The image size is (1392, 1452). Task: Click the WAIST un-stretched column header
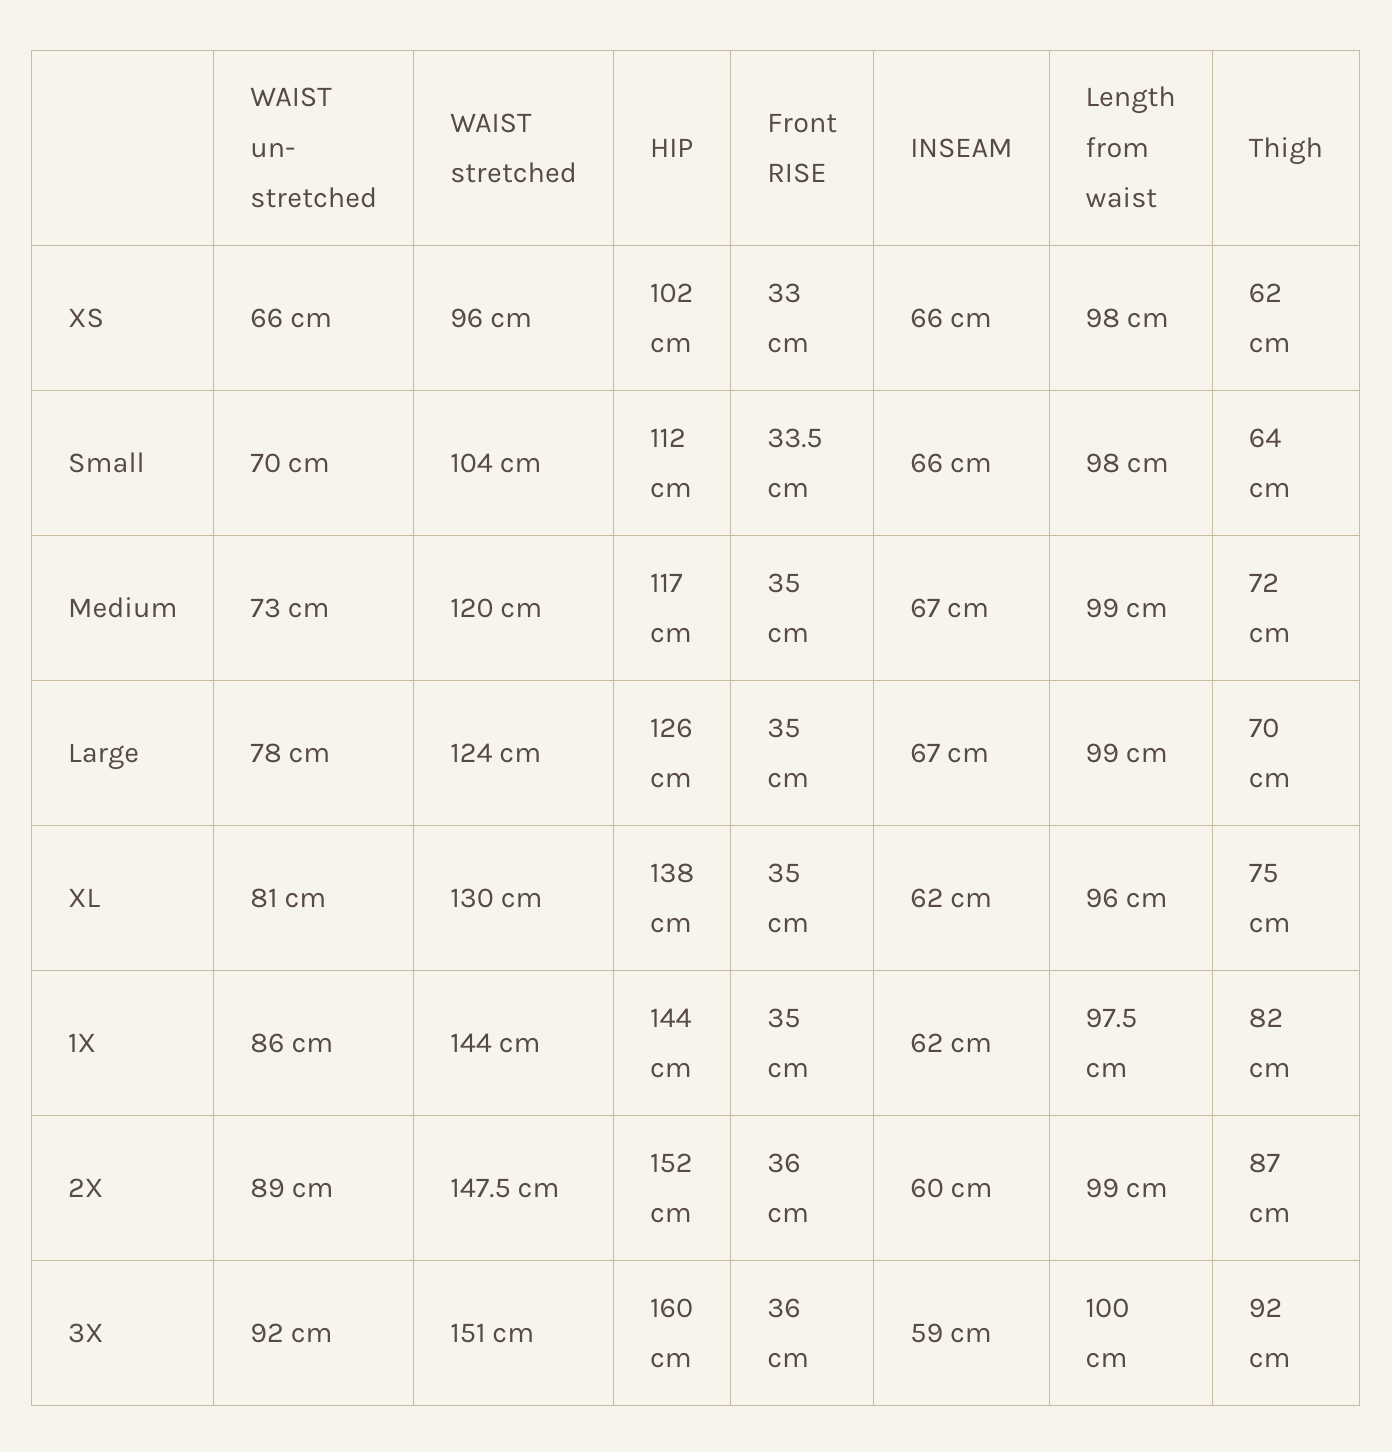coord(312,148)
